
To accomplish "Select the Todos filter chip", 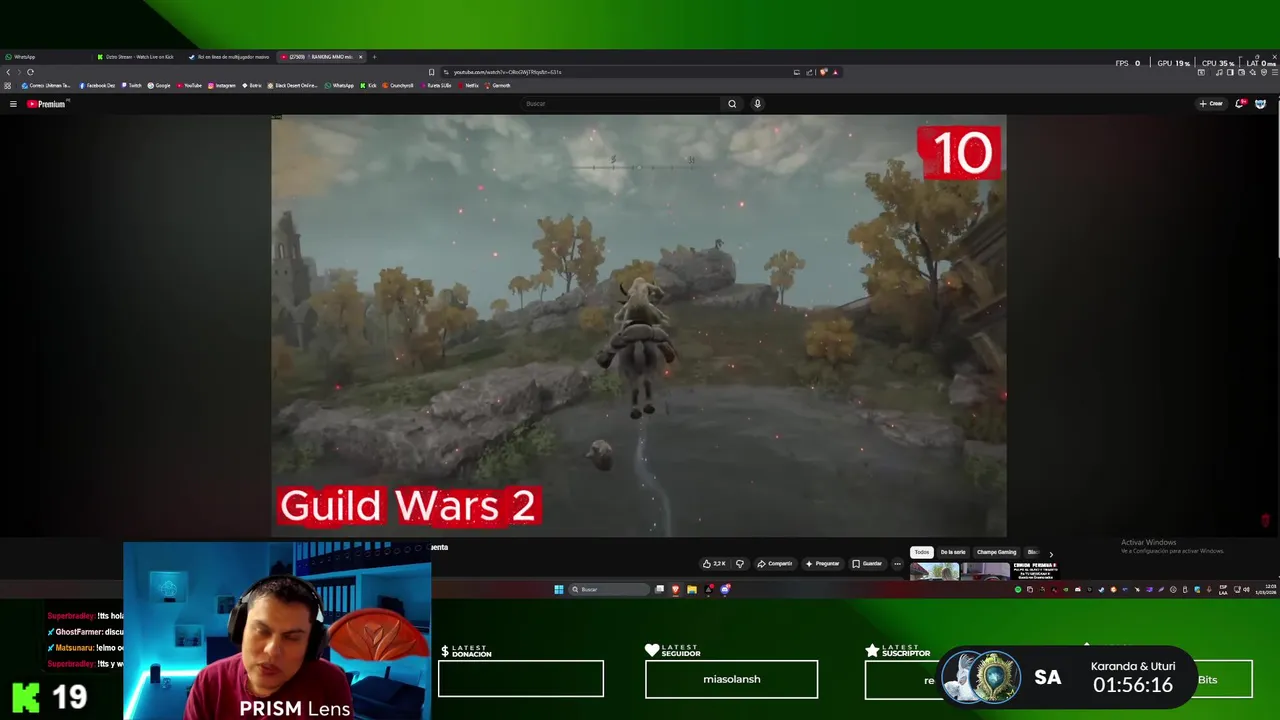I will tap(922, 552).
